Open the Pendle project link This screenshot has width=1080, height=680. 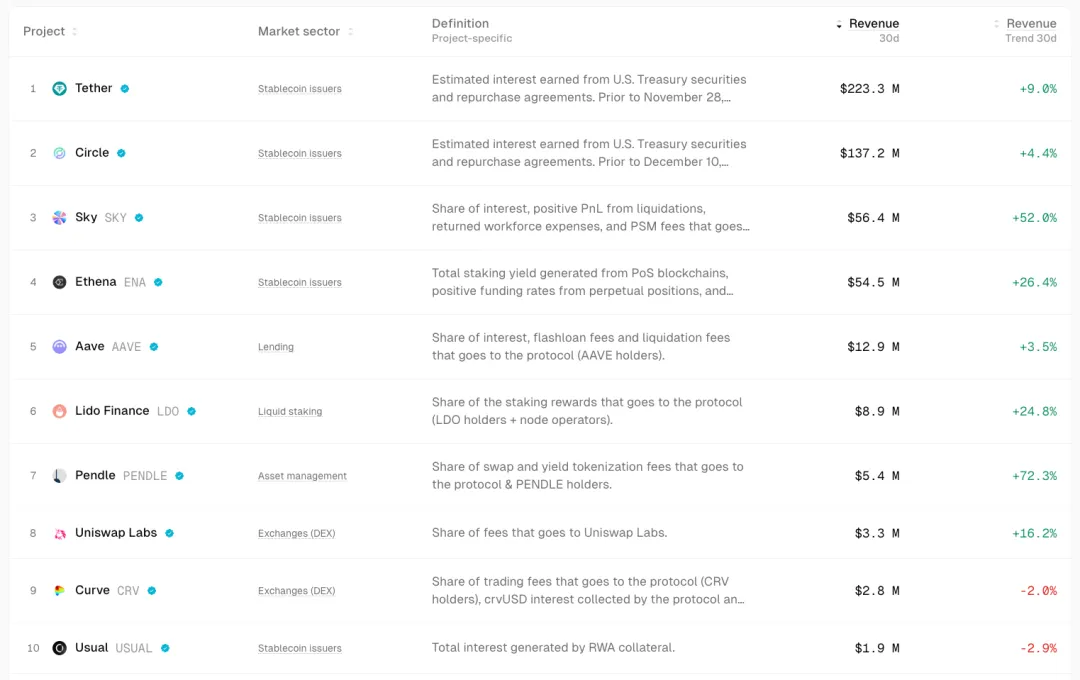95,476
